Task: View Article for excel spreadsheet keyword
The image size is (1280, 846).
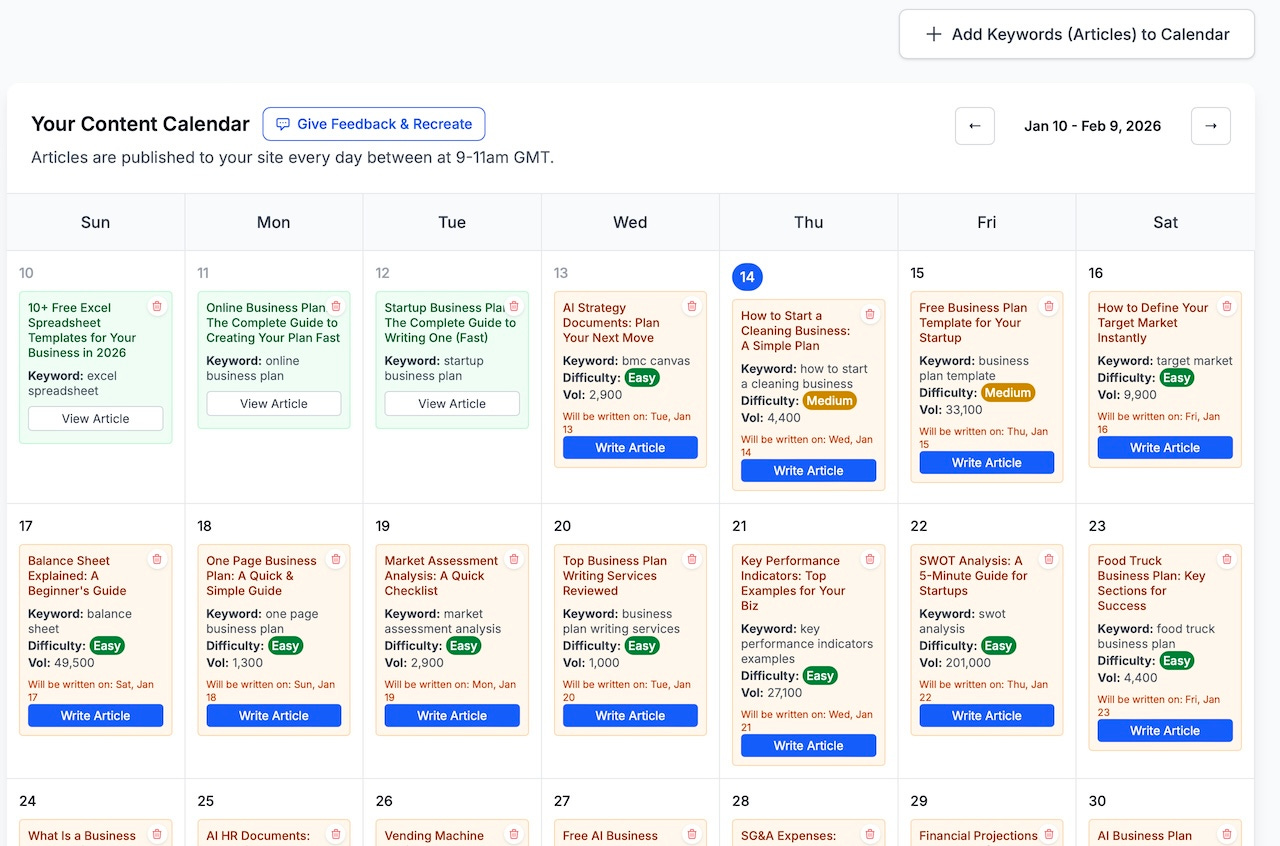Action: [96, 419]
